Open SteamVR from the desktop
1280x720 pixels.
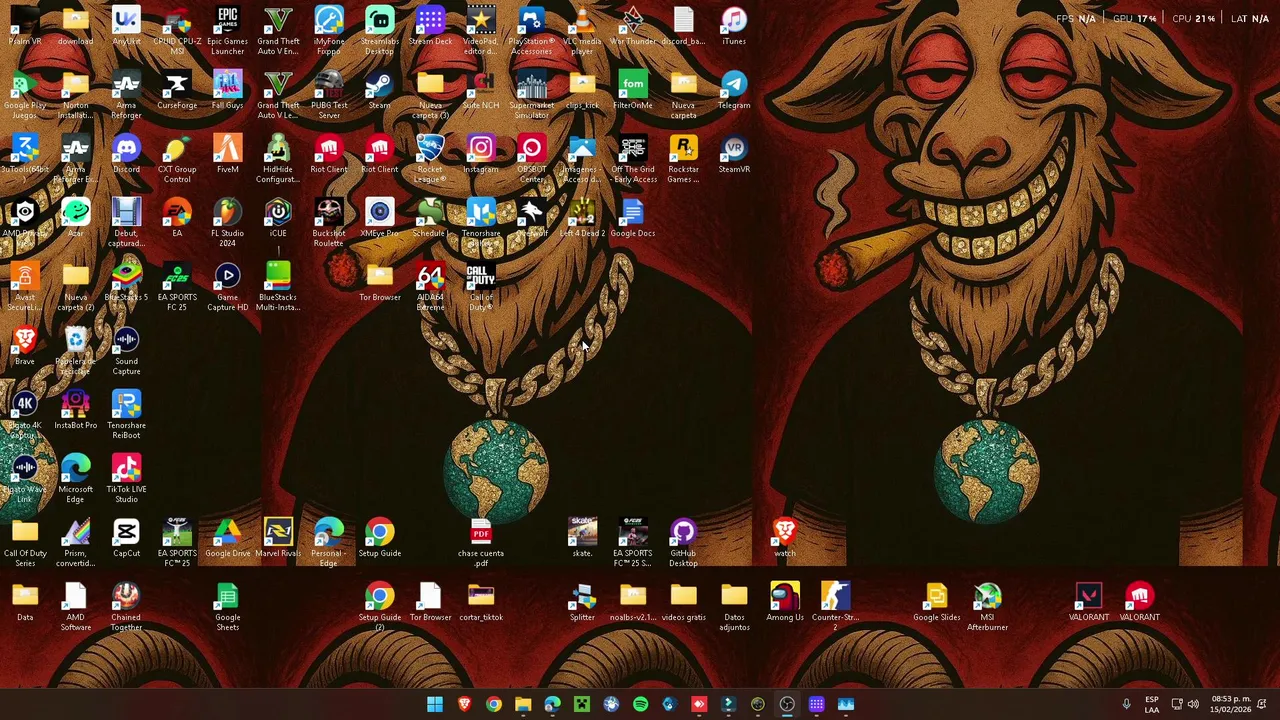734,154
